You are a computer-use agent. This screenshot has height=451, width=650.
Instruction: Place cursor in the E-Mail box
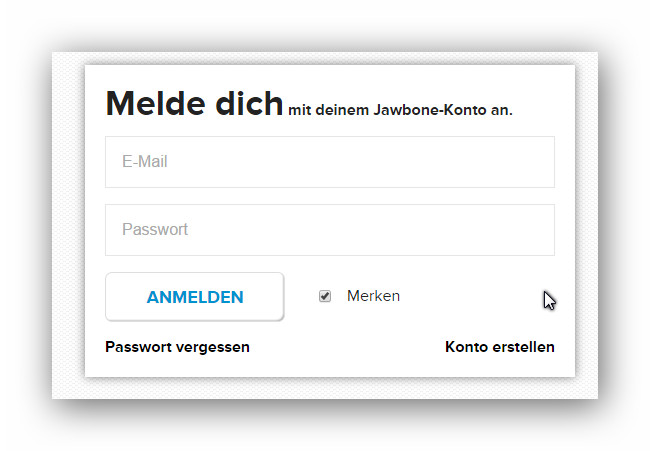pos(329,162)
